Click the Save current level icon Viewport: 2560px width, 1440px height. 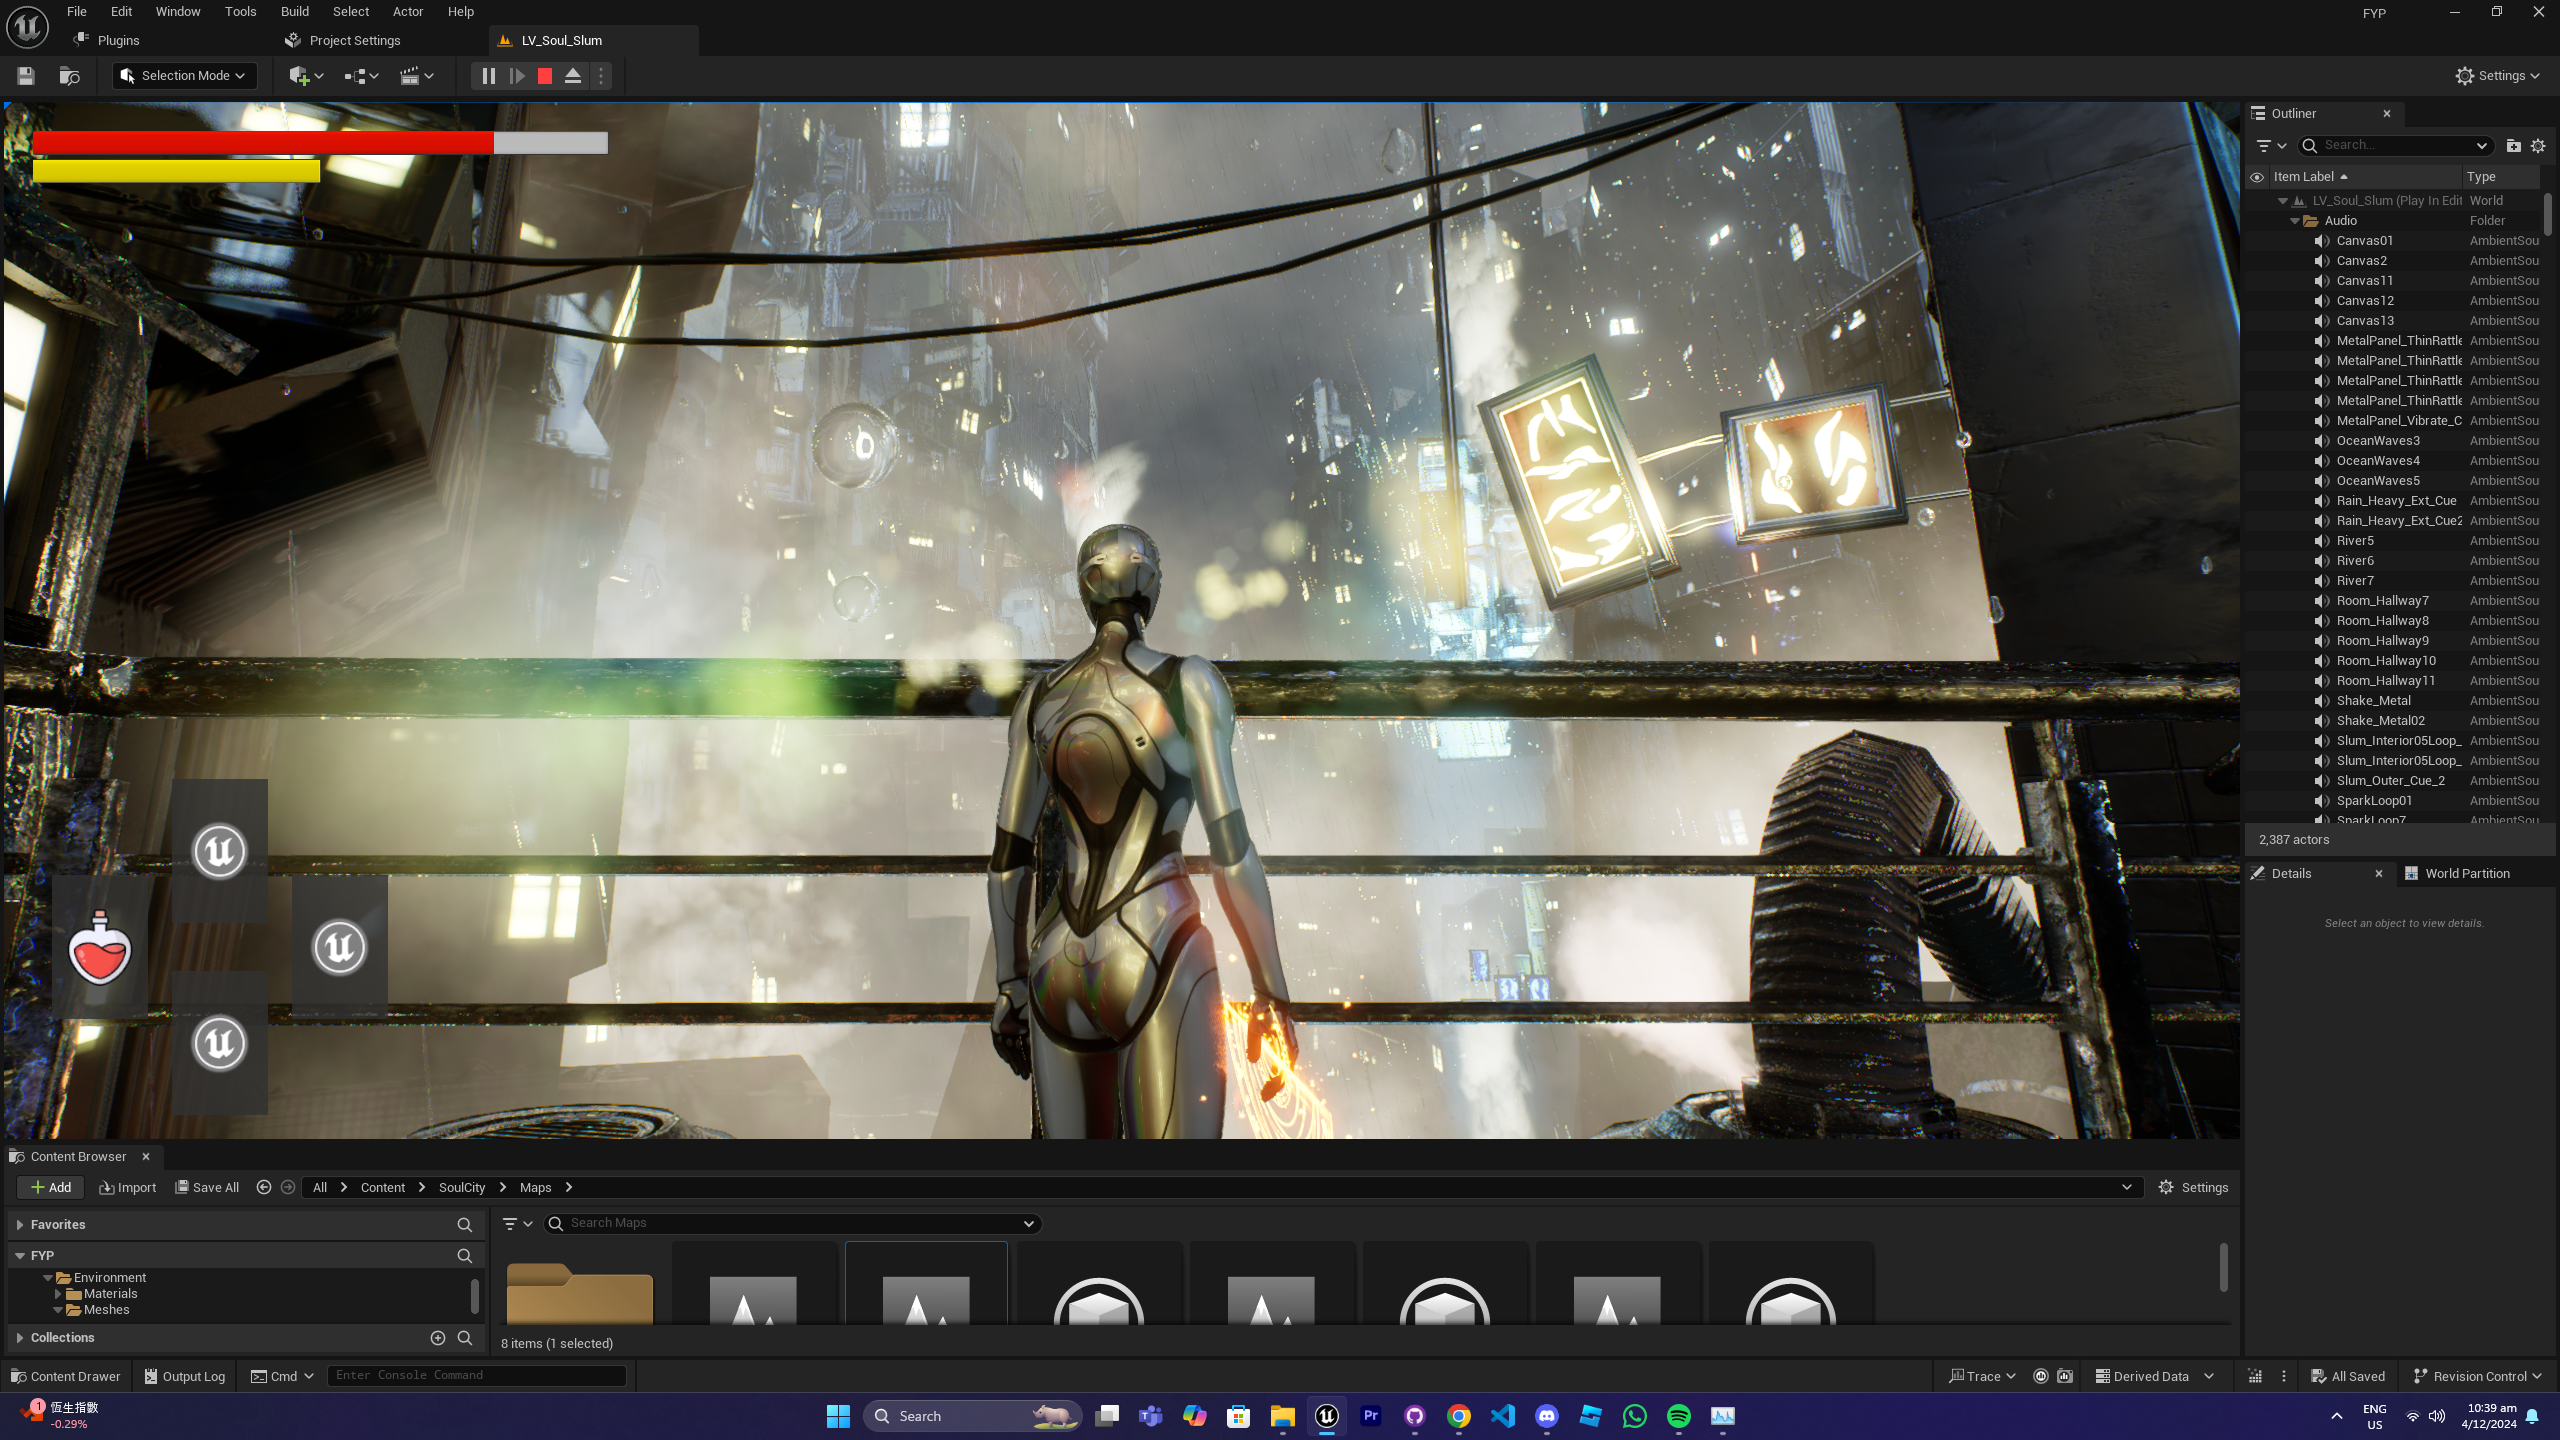pyautogui.click(x=26, y=76)
